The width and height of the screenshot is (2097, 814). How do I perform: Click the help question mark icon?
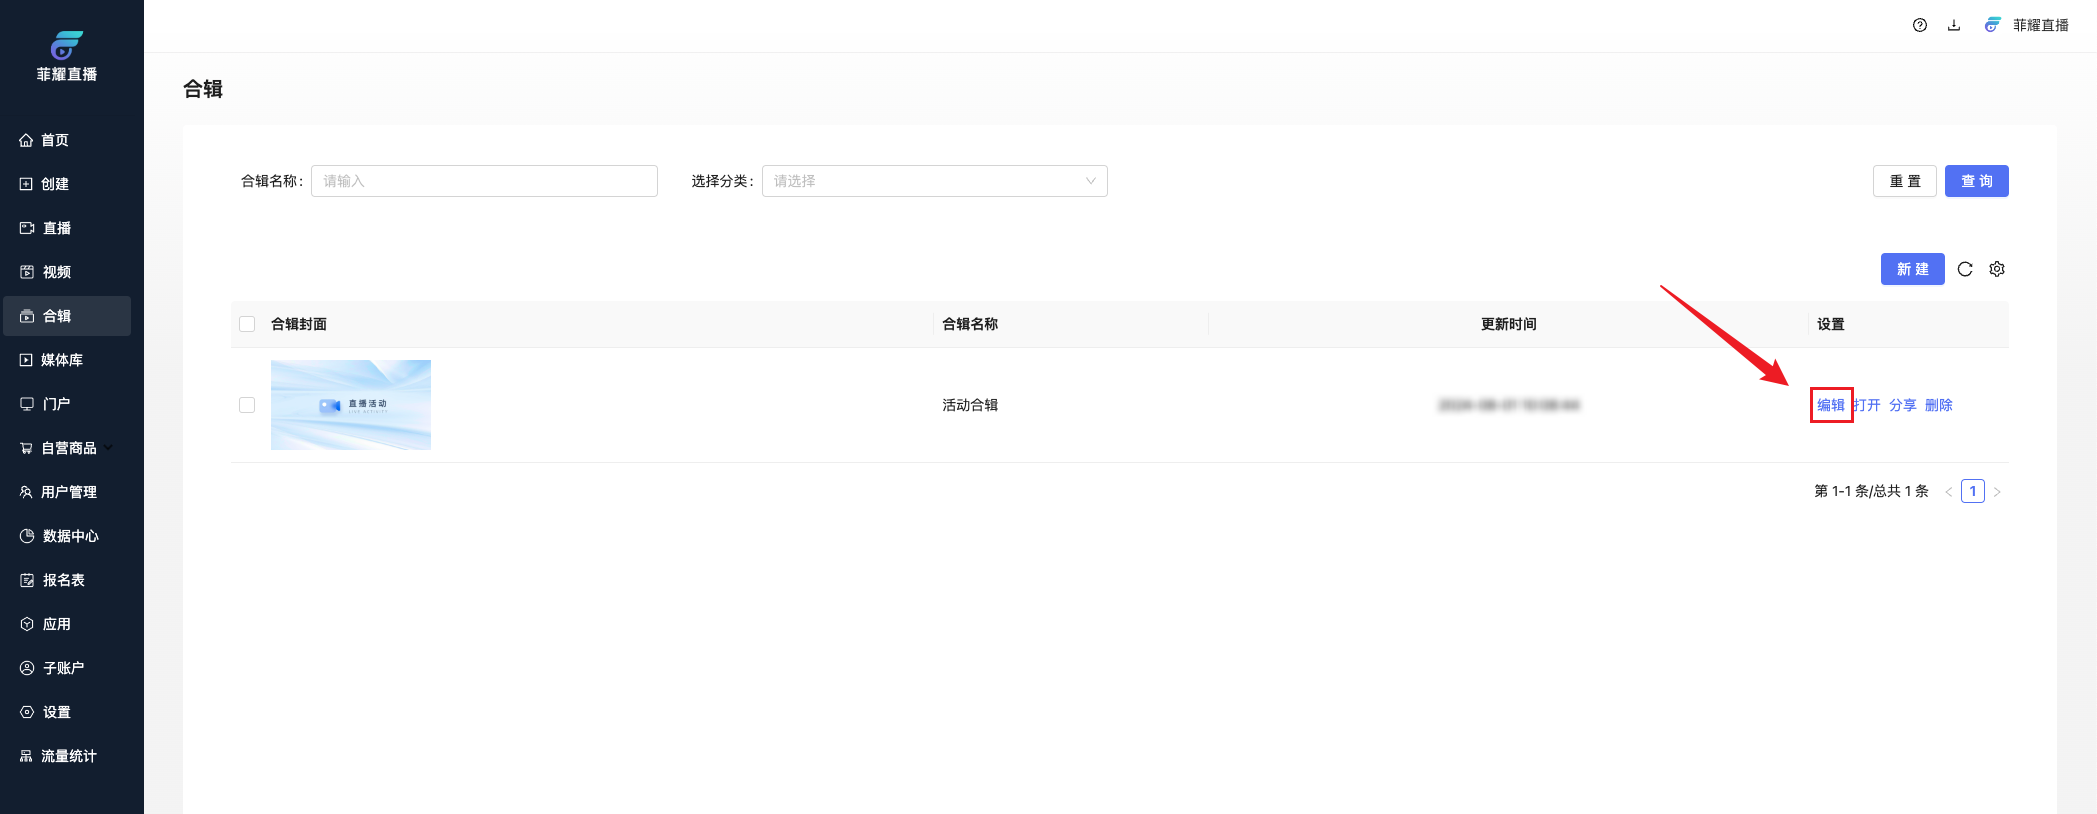pos(1920,25)
